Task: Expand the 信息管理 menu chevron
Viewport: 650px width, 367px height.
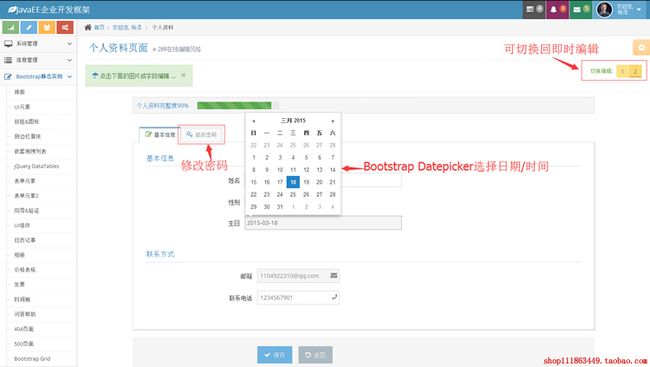Action: point(69,60)
